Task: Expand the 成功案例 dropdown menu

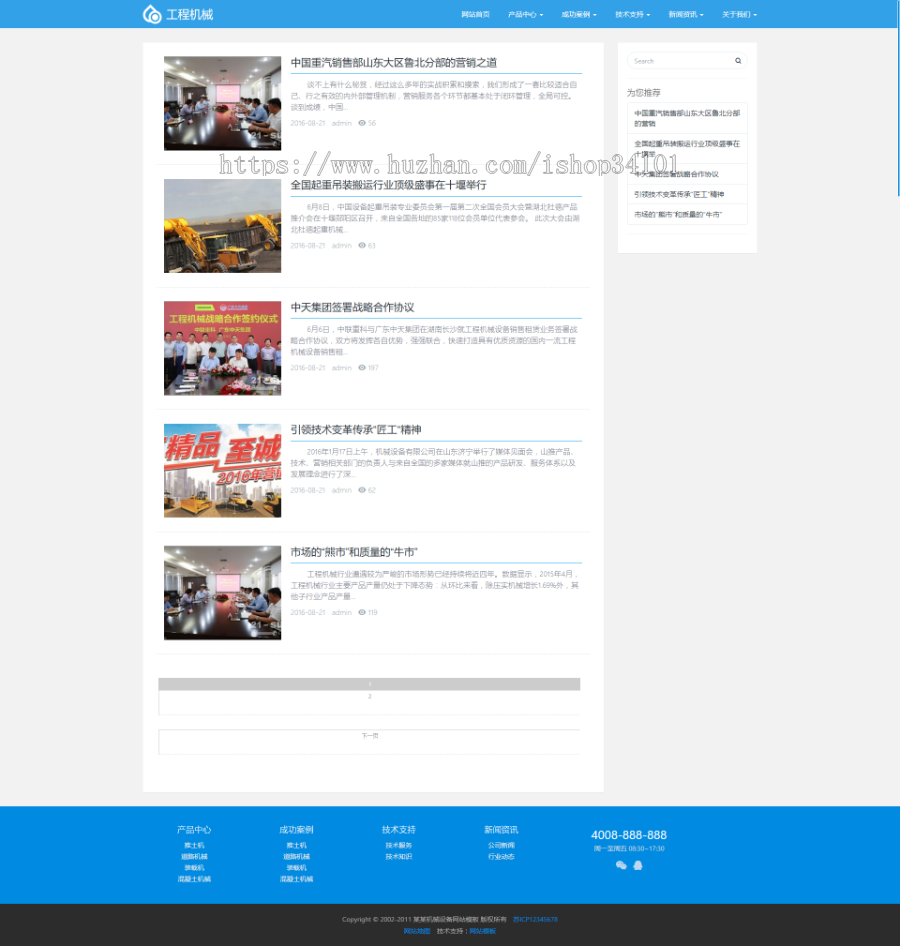Action: tap(579, 14)
